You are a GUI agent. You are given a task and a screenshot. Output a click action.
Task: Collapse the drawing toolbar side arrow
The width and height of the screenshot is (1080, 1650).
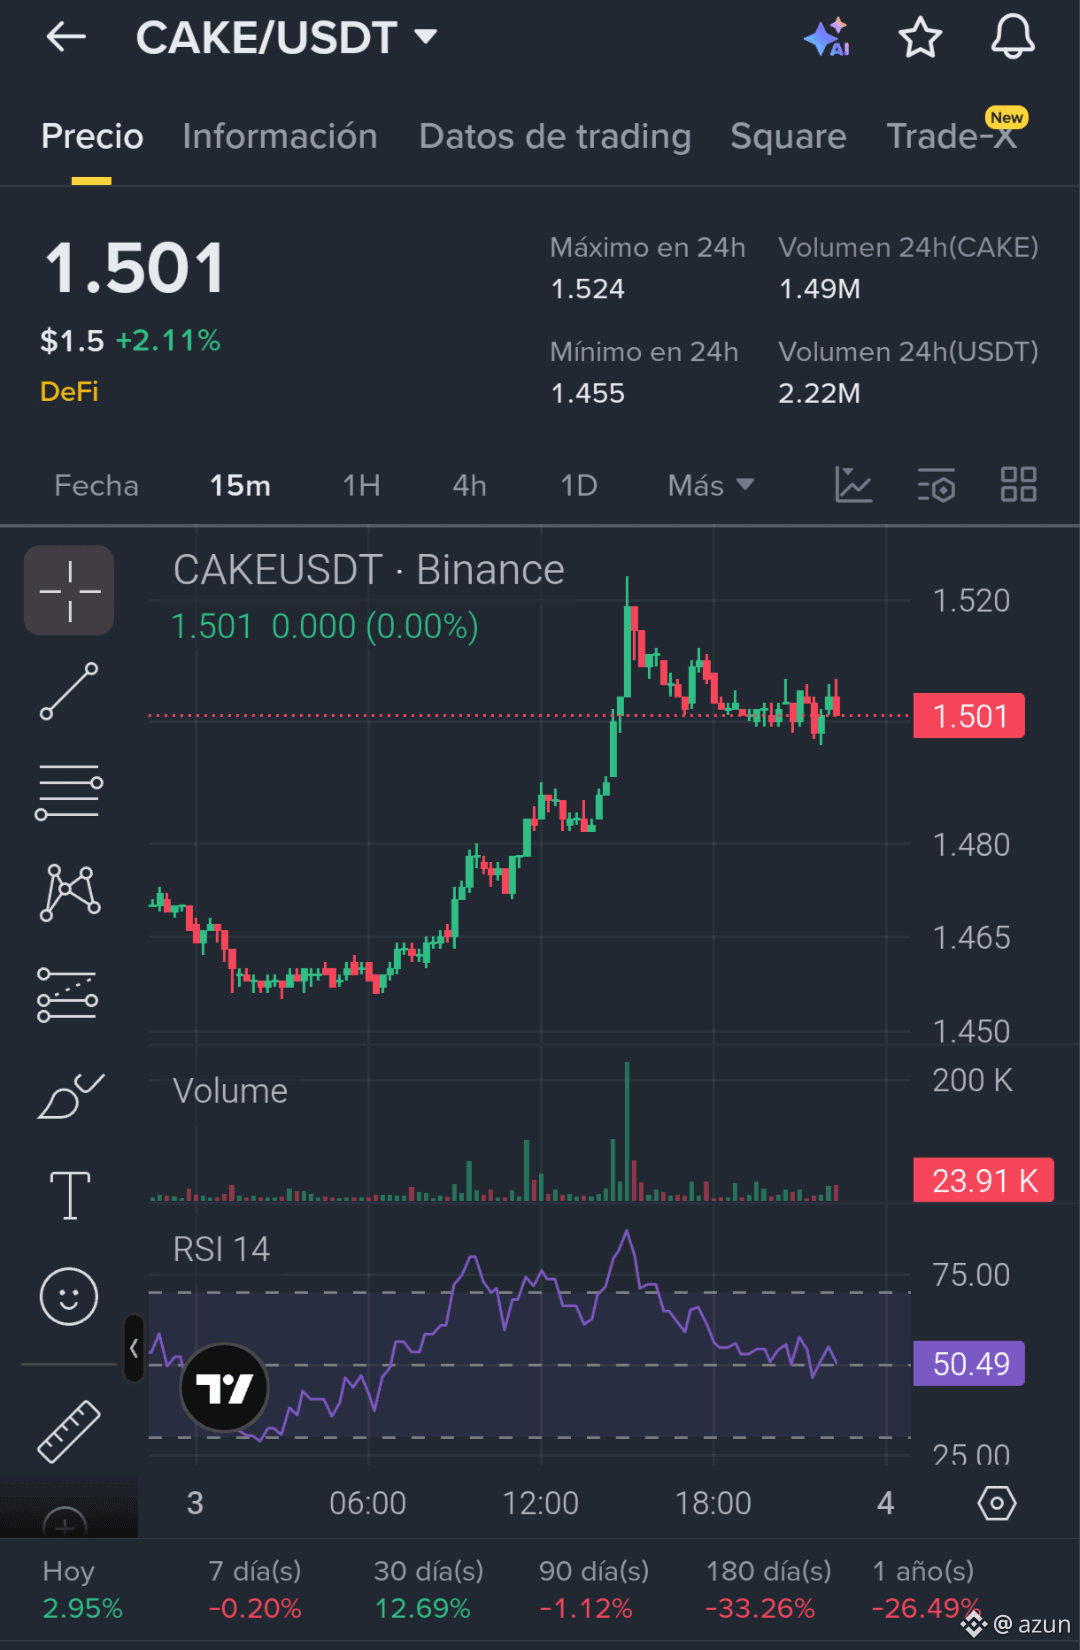point(133,1348)
